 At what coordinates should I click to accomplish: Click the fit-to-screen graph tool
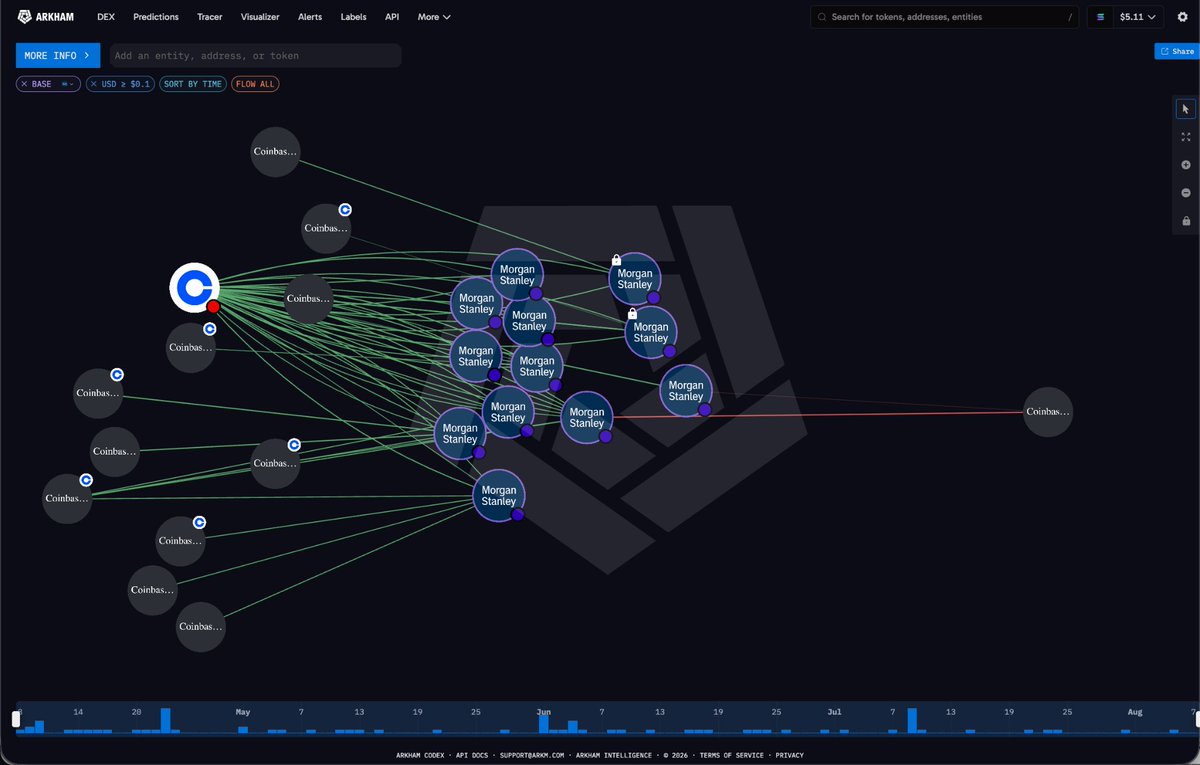(x=1185, y=137)
